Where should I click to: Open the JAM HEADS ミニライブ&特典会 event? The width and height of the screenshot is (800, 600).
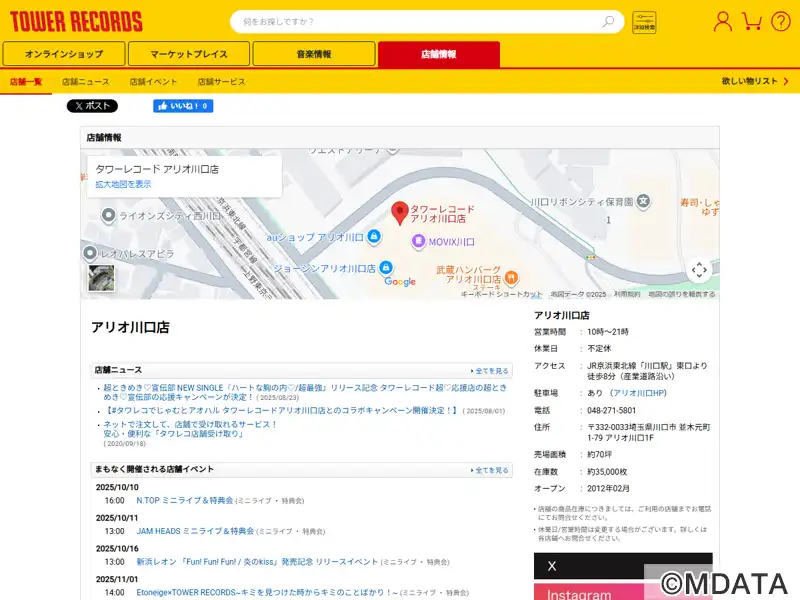click(195, 531)
